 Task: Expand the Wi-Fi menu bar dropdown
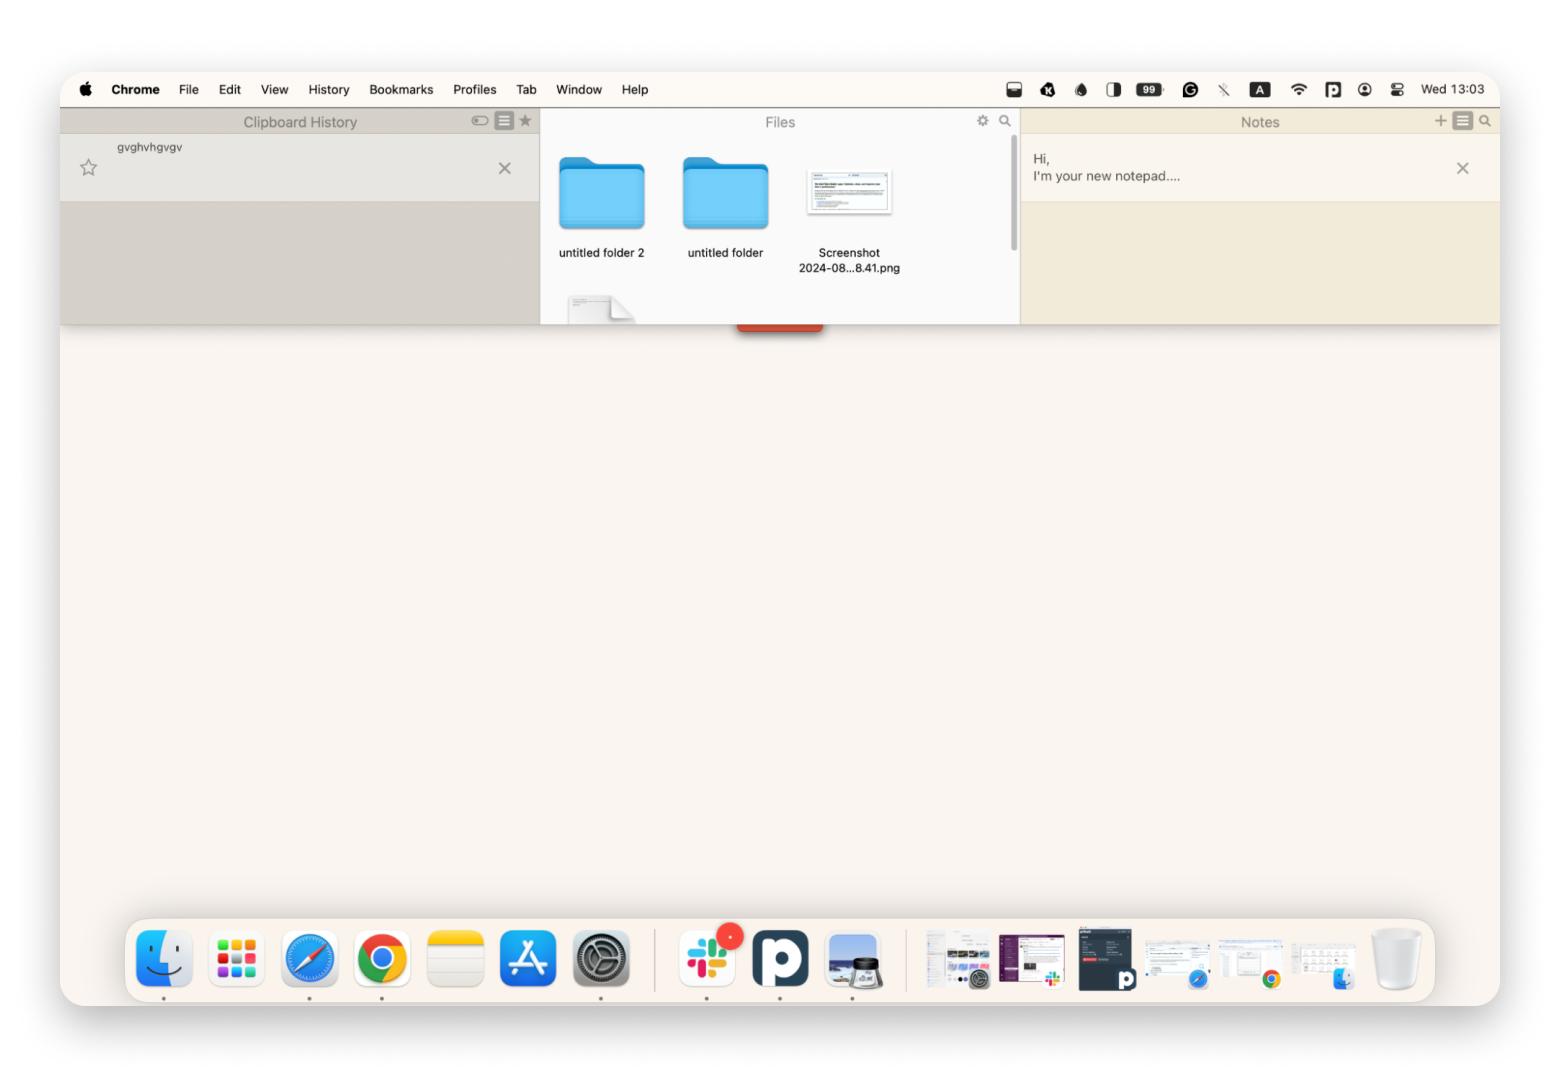pyautogui.click(x=1299, y=90)
